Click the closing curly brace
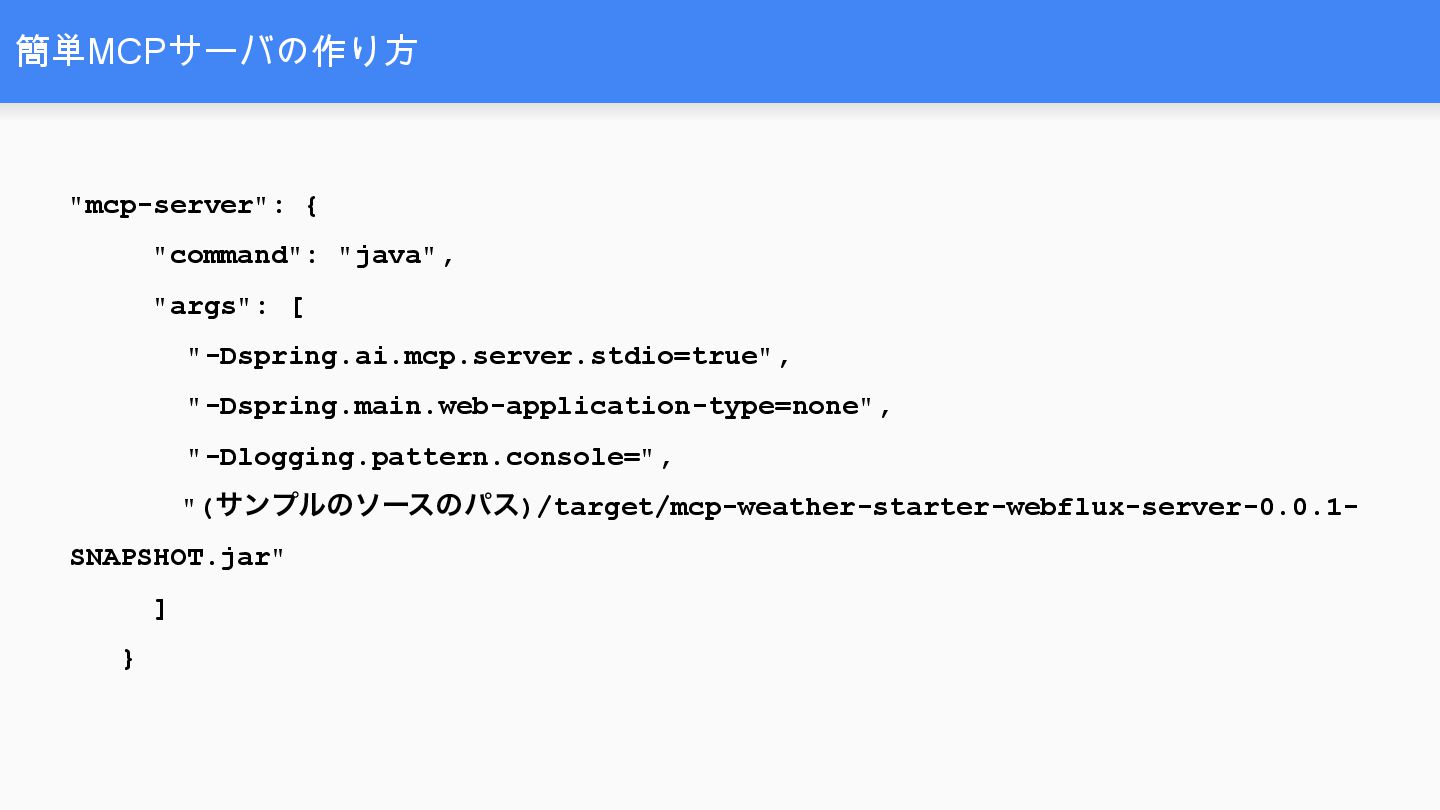1440x810 pixels. pos(128,659)
